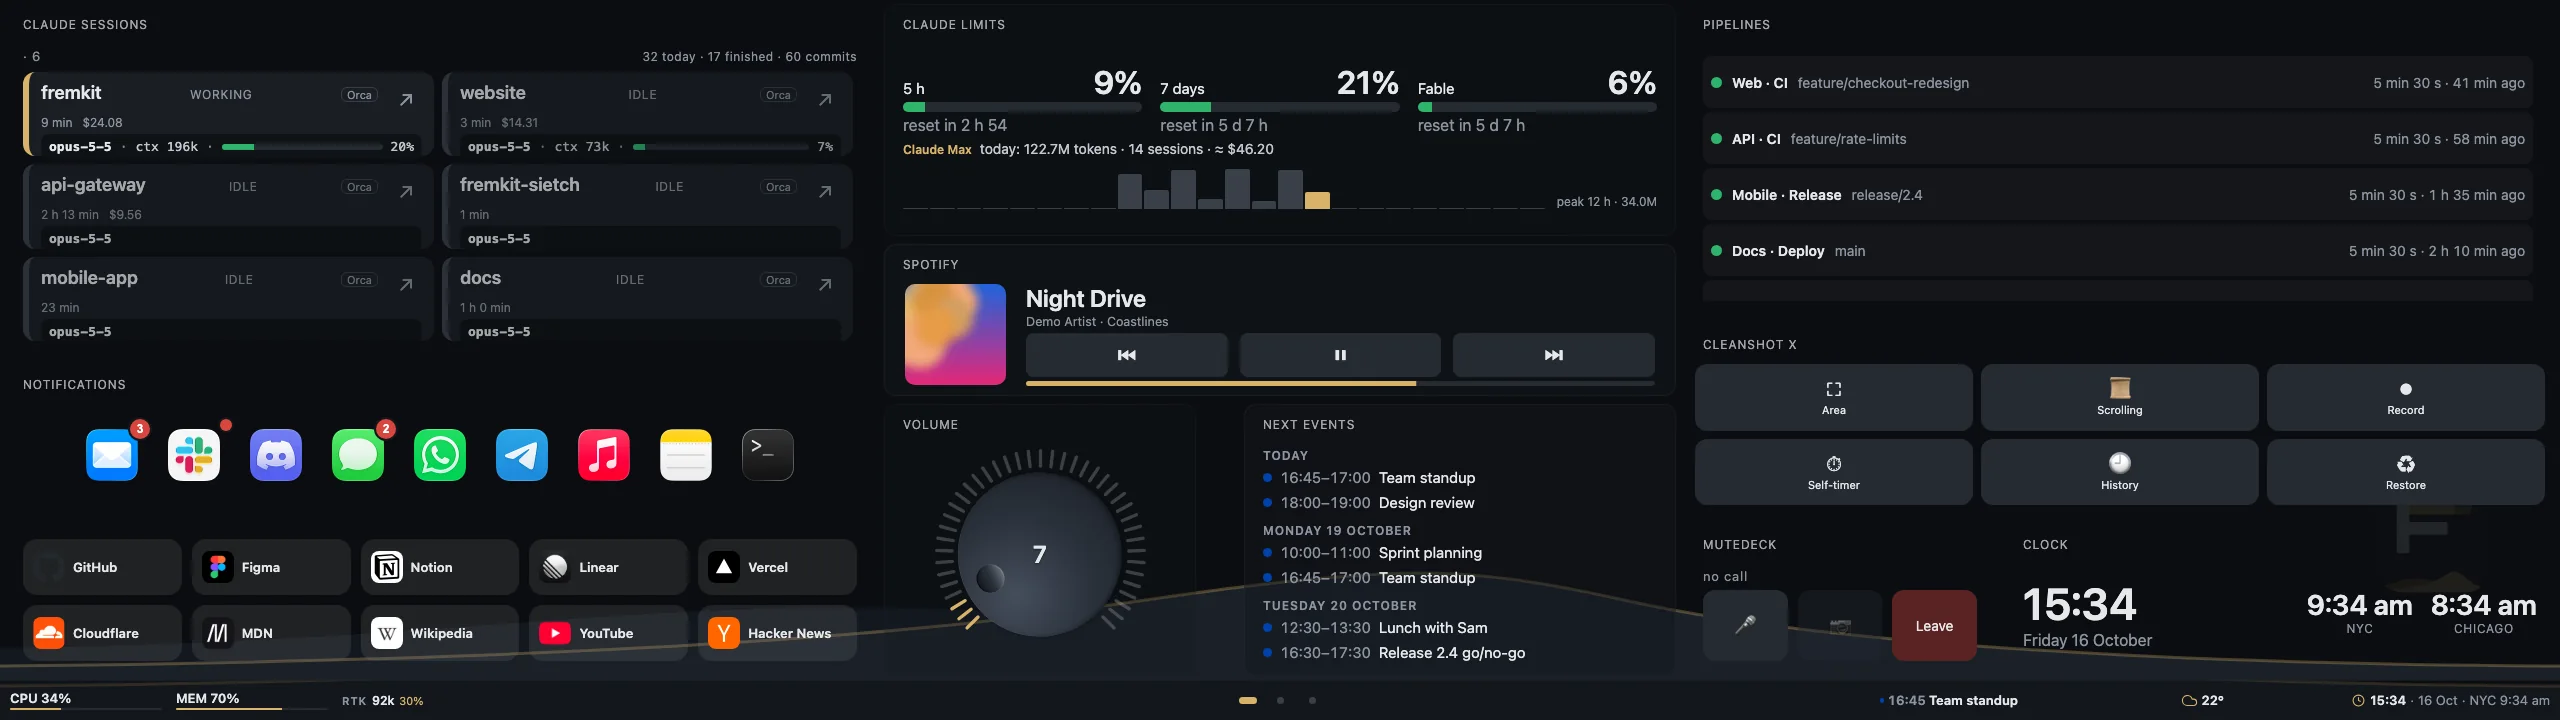Pause the Night Drive track
The image size is (2560, 720).
(1340, 355)
